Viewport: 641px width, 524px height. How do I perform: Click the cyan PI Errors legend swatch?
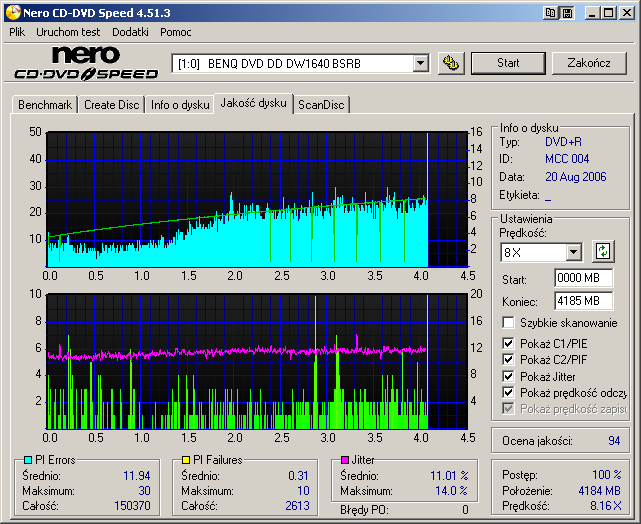28,460
